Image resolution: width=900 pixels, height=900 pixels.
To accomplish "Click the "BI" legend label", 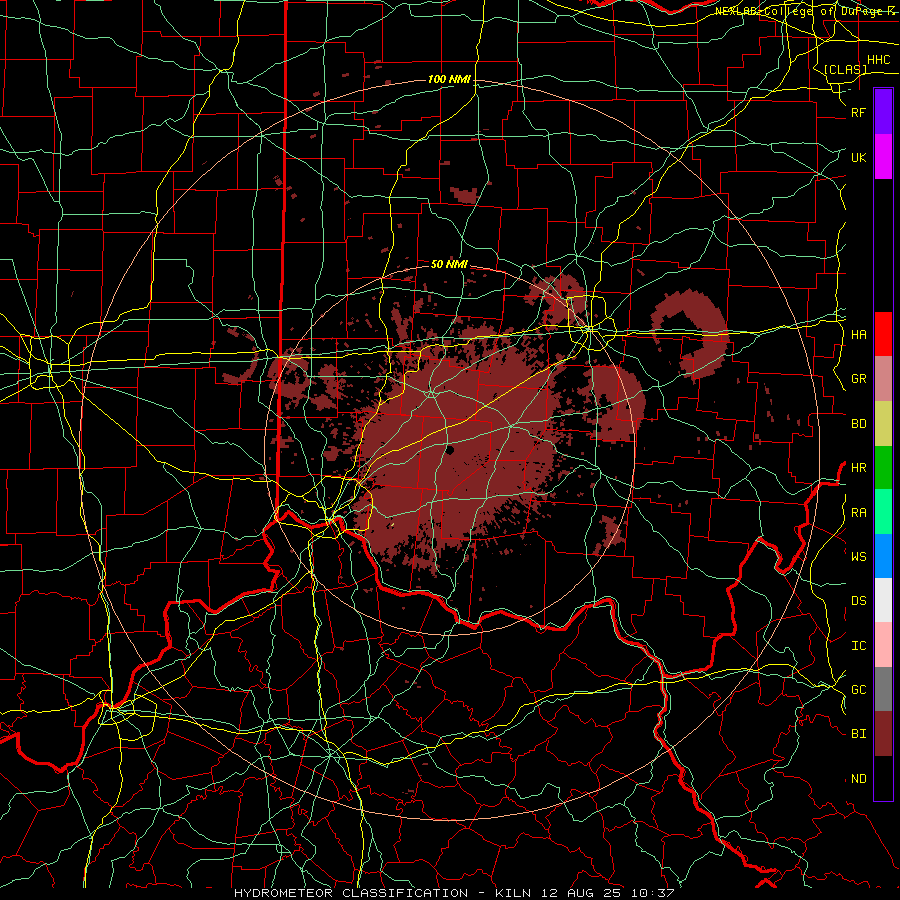I will click(x=858, y=734).
